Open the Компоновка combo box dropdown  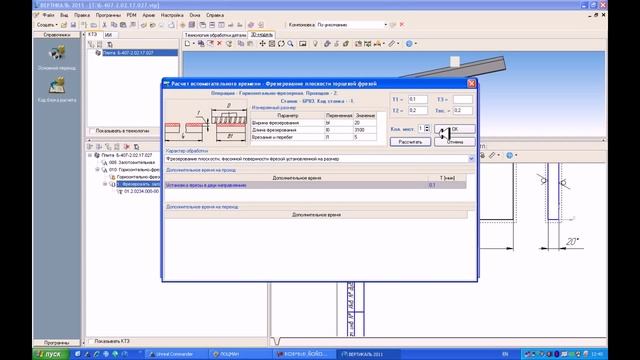(x=385, y=25)
